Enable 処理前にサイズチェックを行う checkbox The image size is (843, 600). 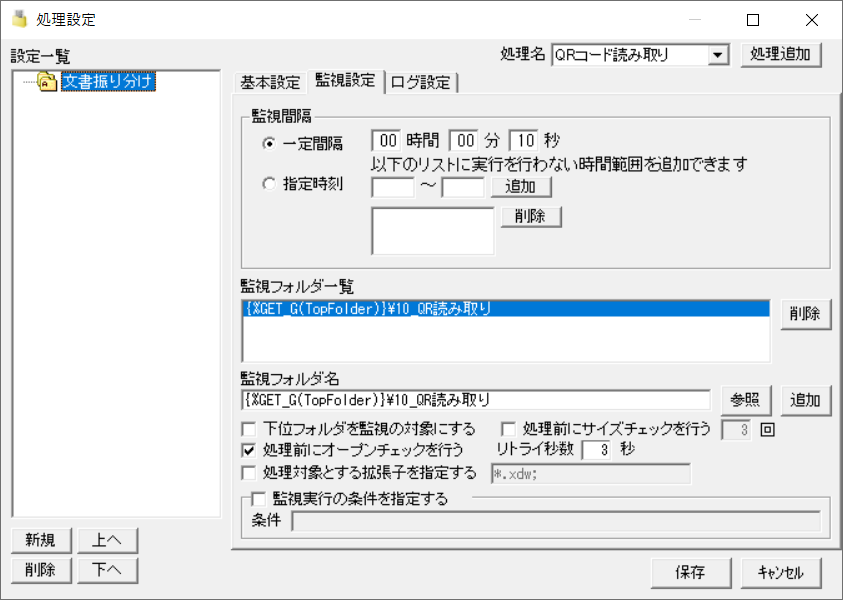tap(509, 430)
